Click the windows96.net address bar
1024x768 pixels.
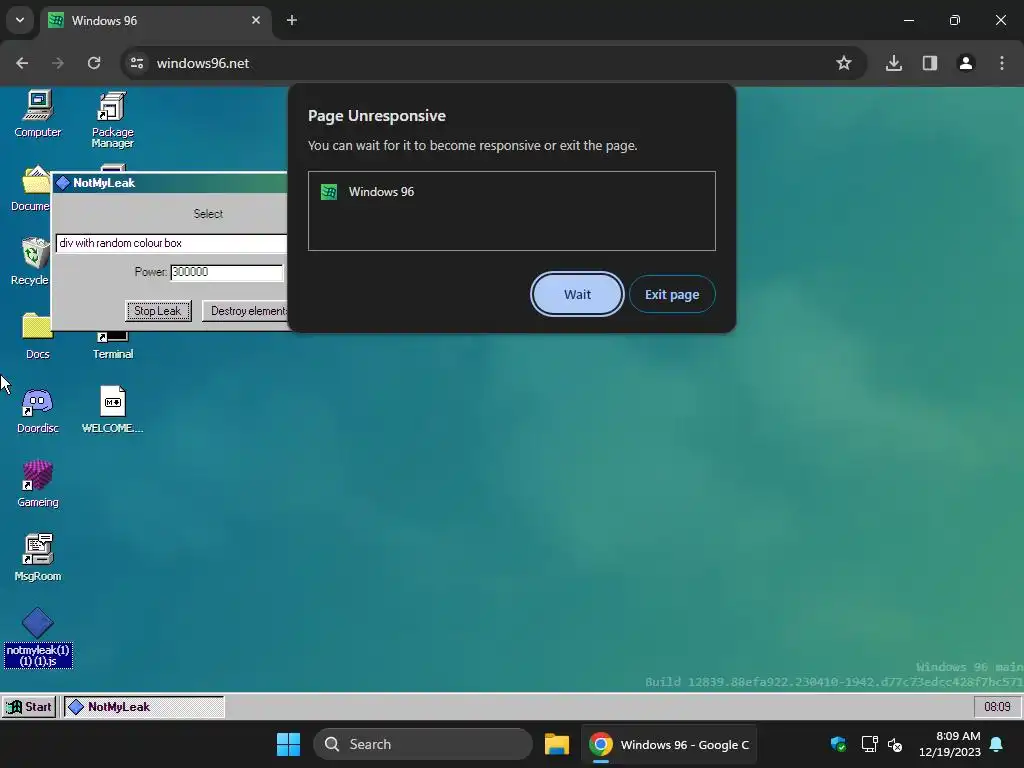tap(492, 63)
